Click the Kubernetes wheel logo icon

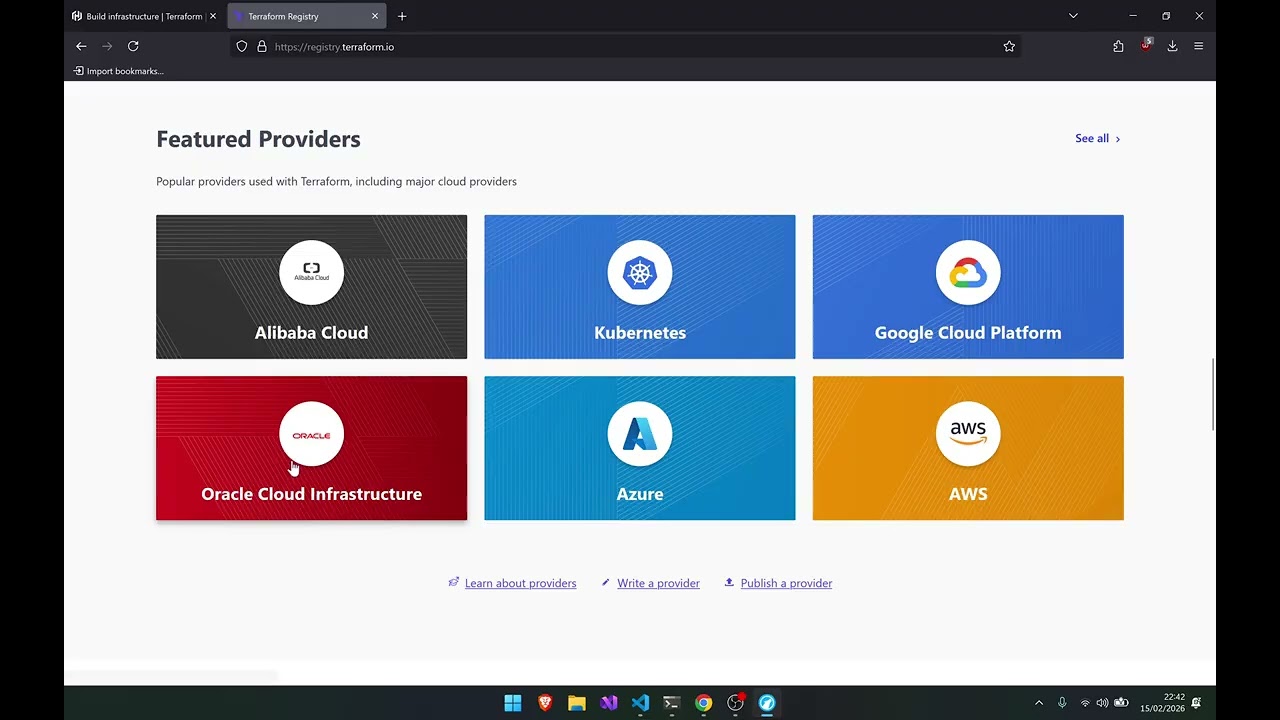tap(640, 272)
